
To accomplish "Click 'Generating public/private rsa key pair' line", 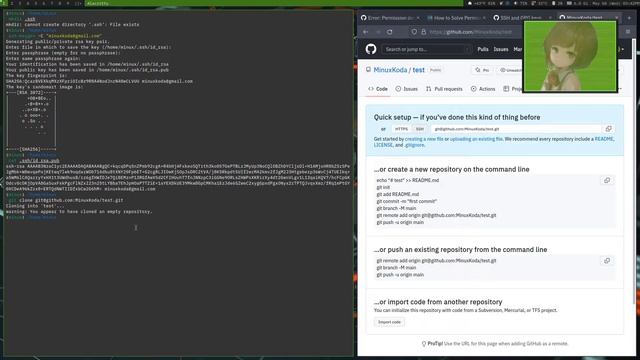I will pyautogui.click(x=57, y=42).
